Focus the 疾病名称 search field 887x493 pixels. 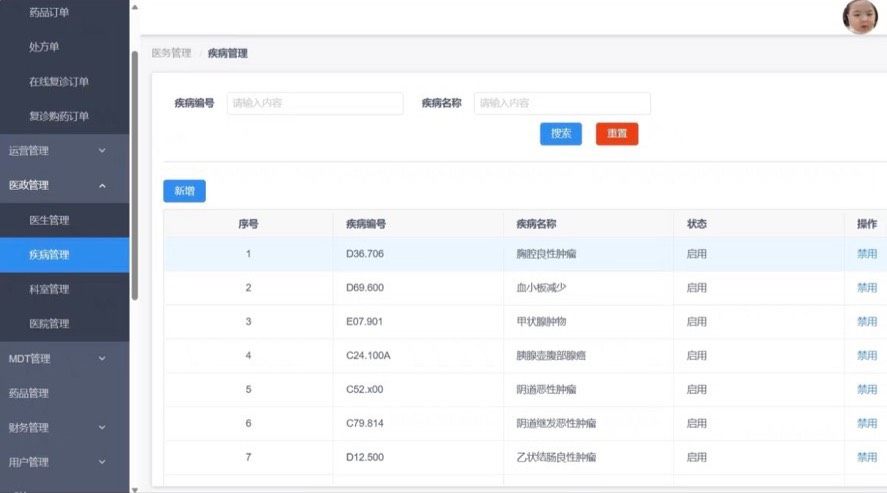562,103
